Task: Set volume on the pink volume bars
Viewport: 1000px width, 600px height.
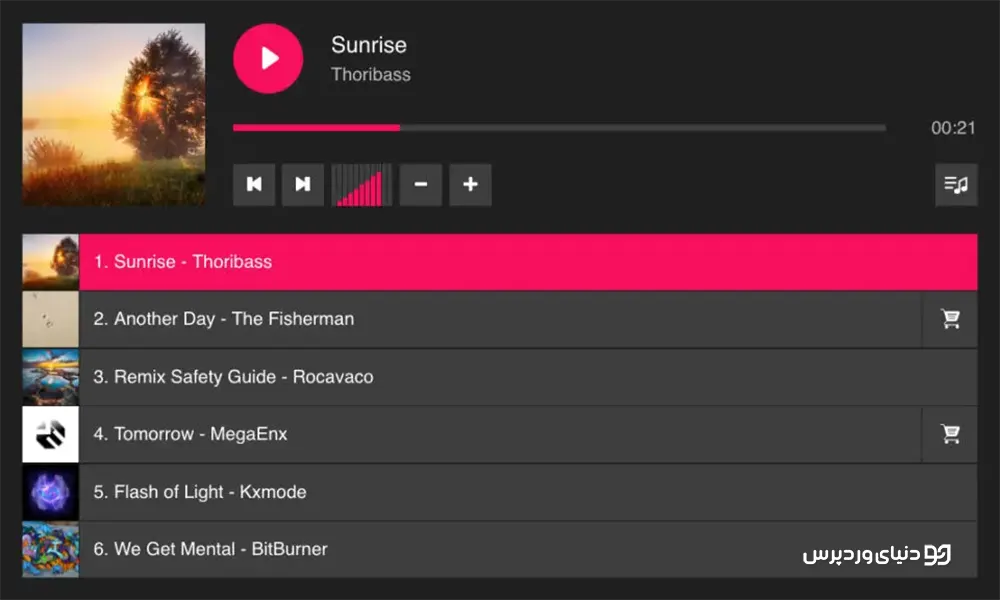Action: 362,185
